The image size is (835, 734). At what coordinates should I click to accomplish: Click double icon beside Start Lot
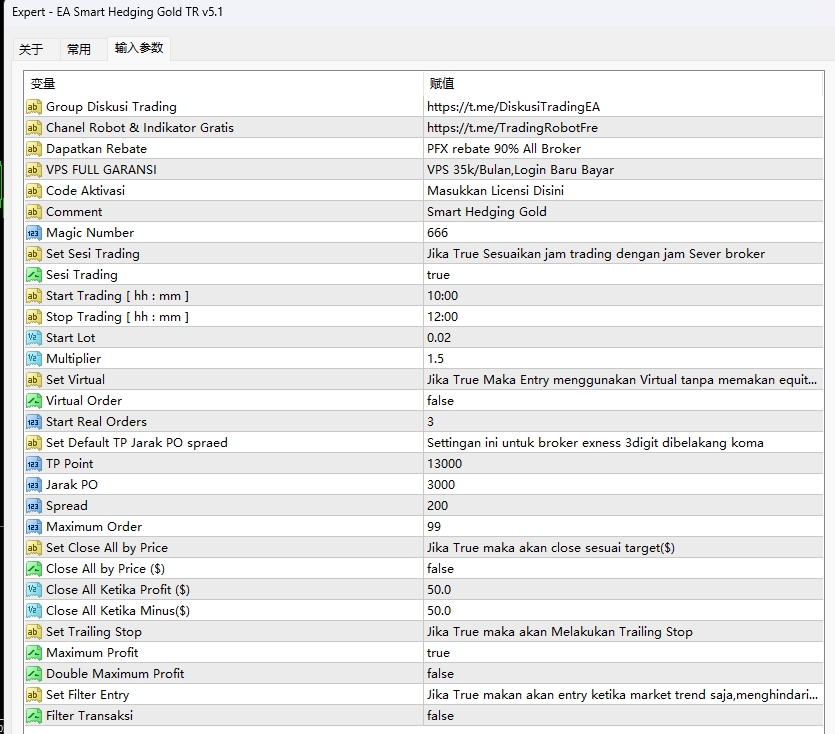[34, 338]
